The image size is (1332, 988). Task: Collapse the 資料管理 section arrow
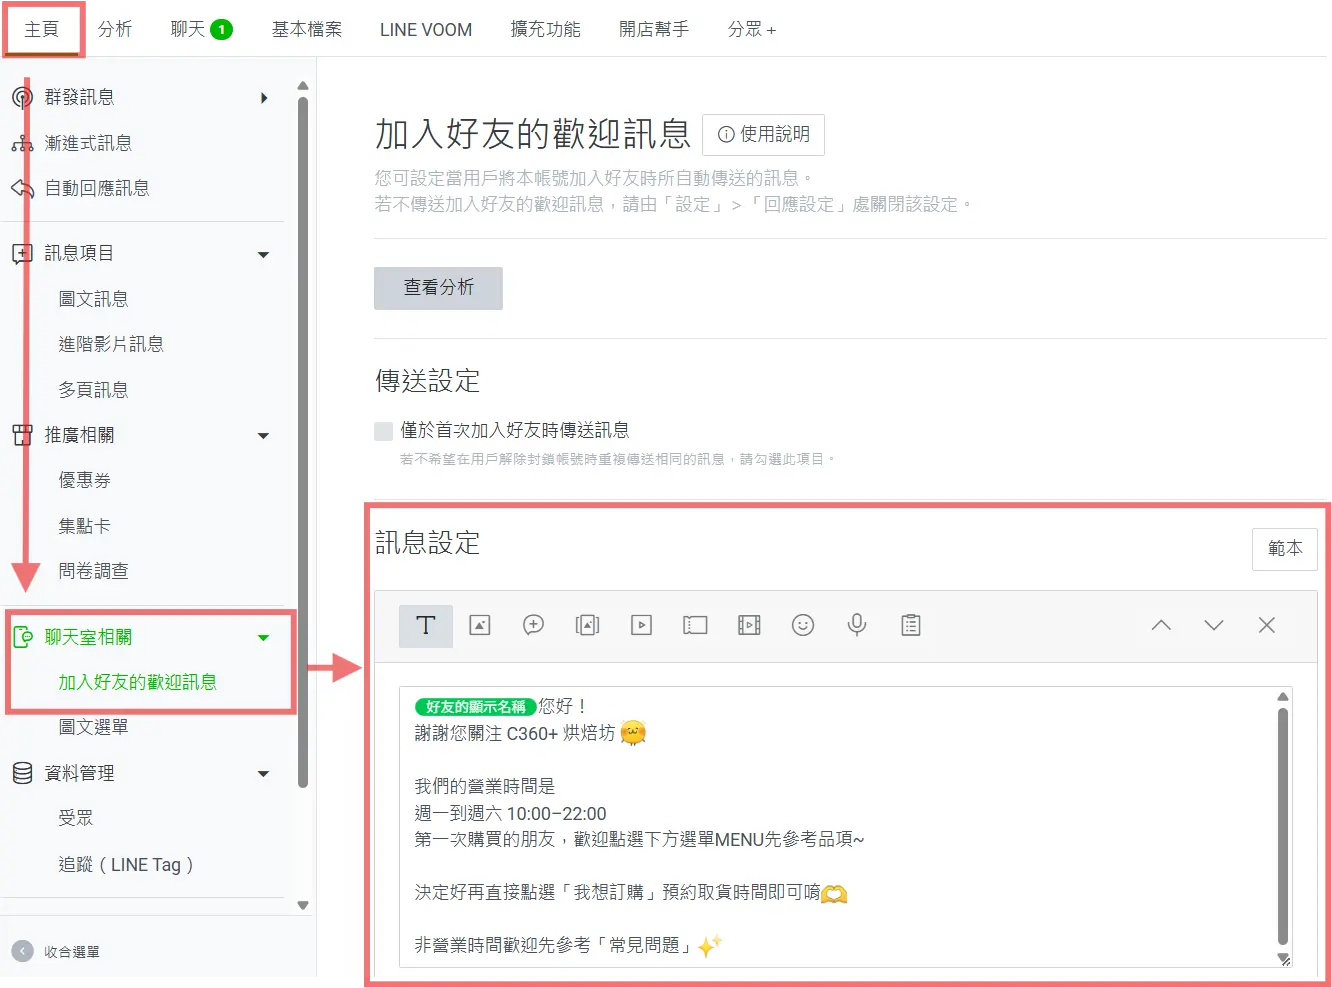tap(264, 774)
